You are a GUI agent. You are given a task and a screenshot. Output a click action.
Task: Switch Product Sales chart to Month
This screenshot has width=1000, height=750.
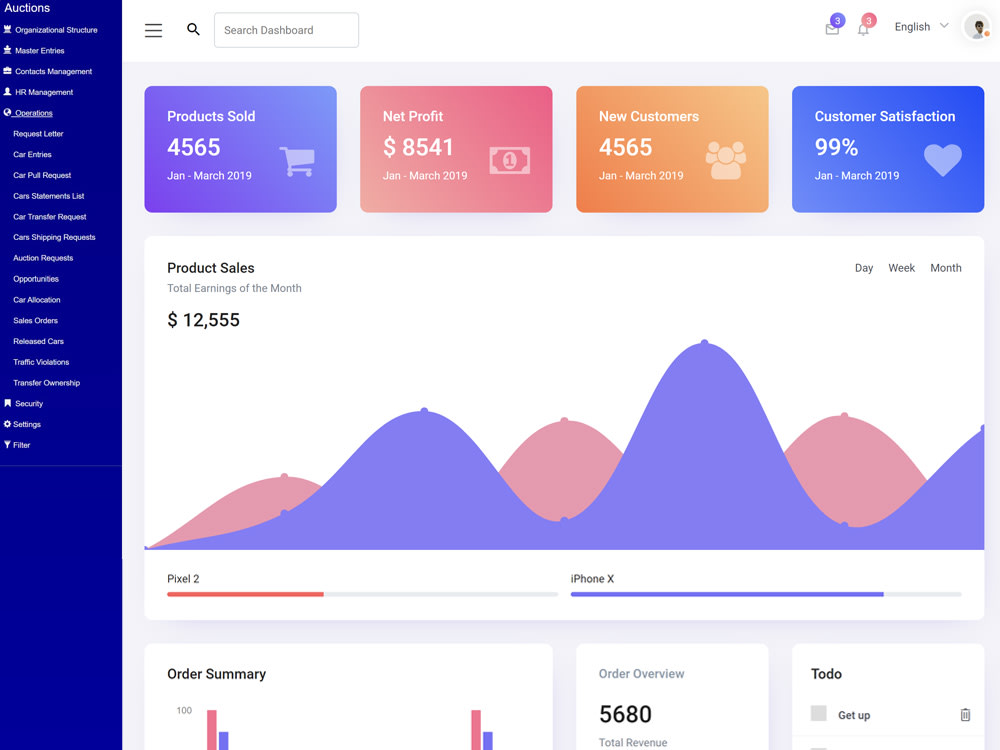pyautogui.click(x=946, y=268)
